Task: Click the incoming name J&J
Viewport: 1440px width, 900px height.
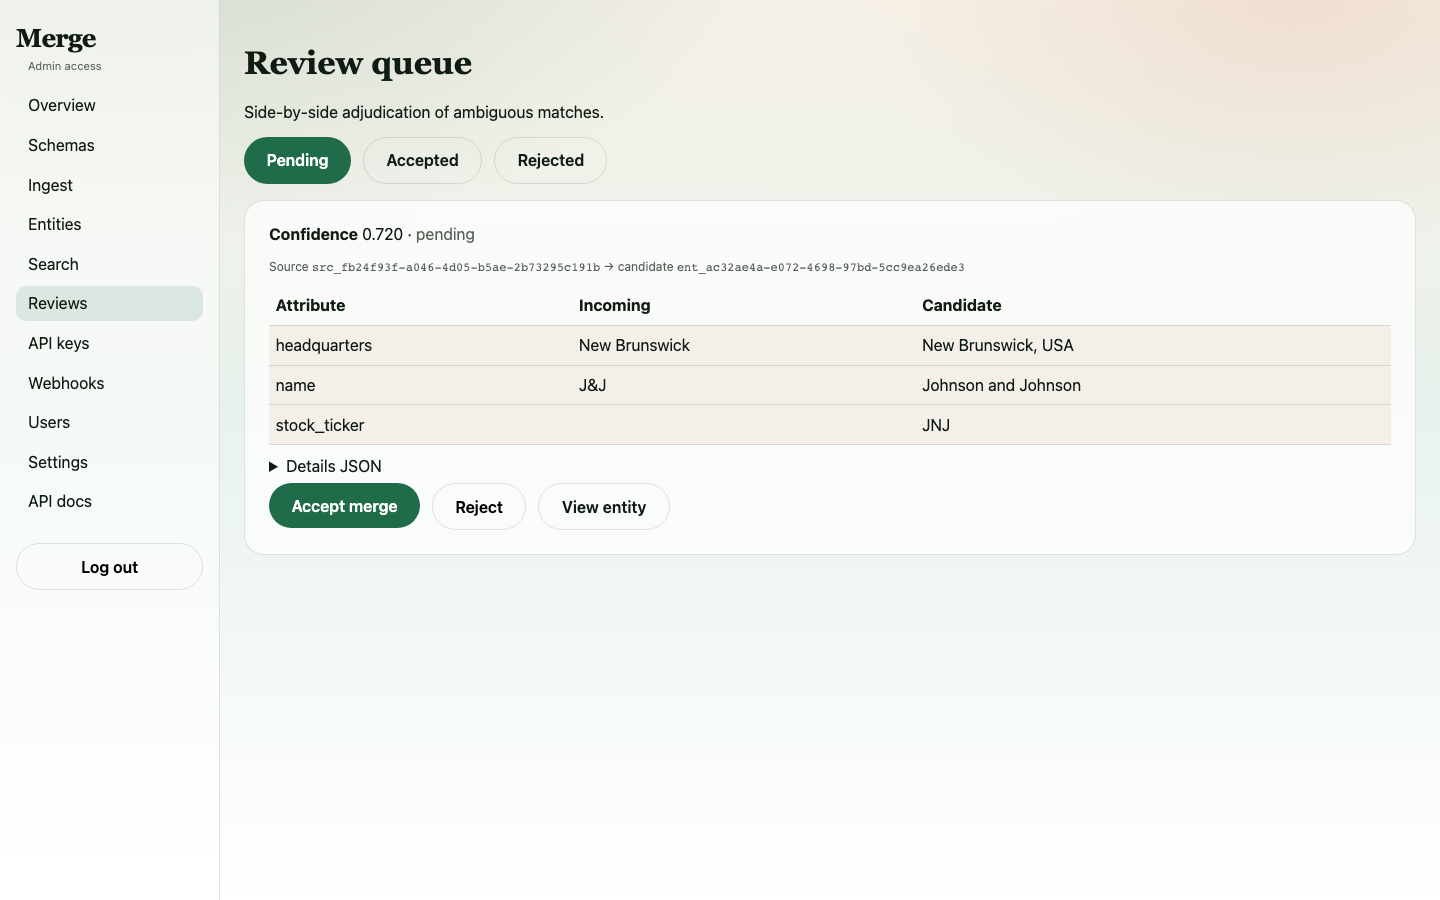Action: pos(592,385)
